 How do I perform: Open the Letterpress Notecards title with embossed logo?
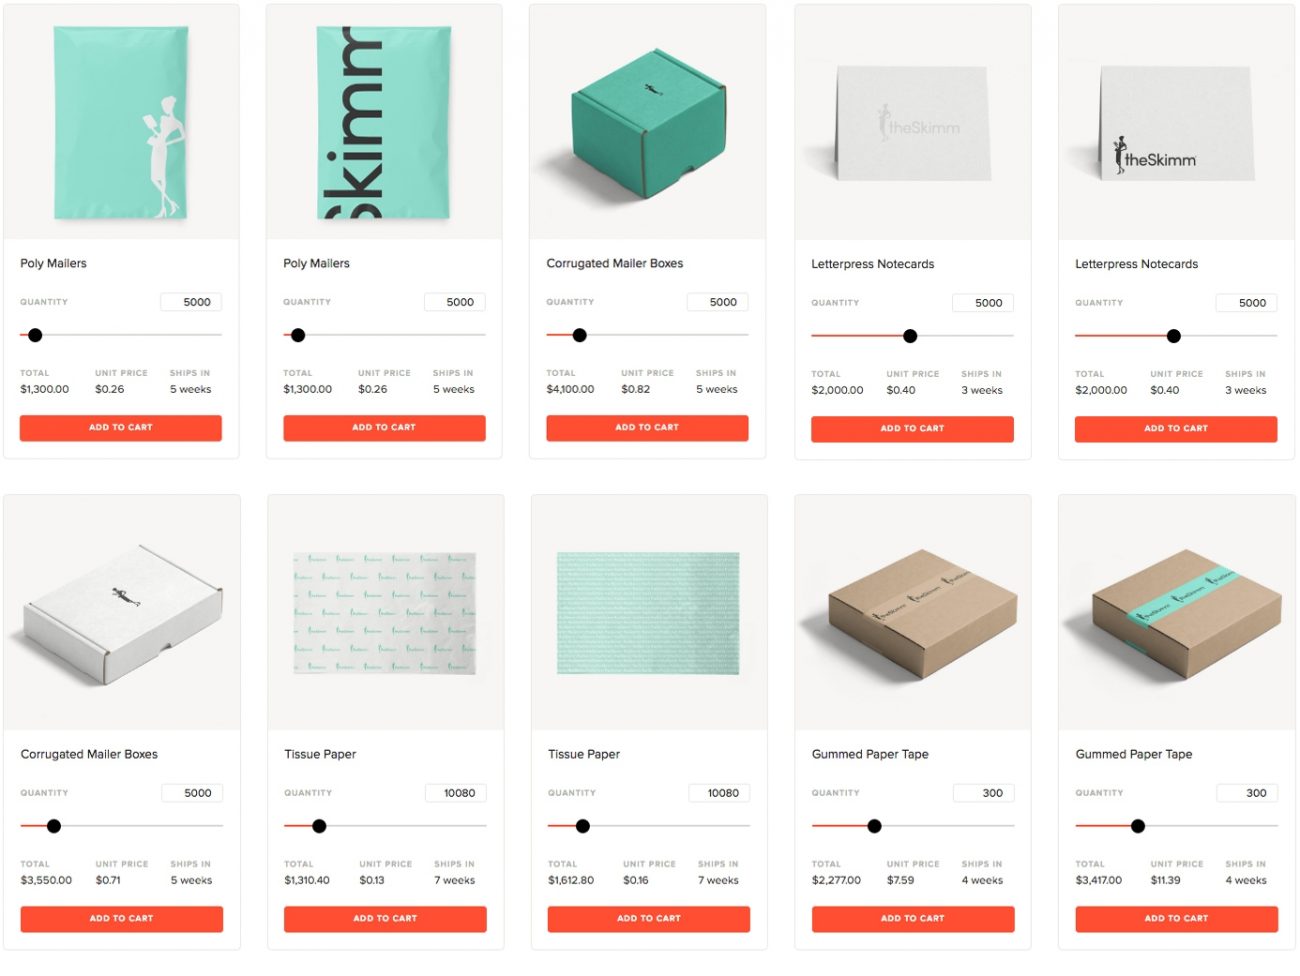point(873,264)
